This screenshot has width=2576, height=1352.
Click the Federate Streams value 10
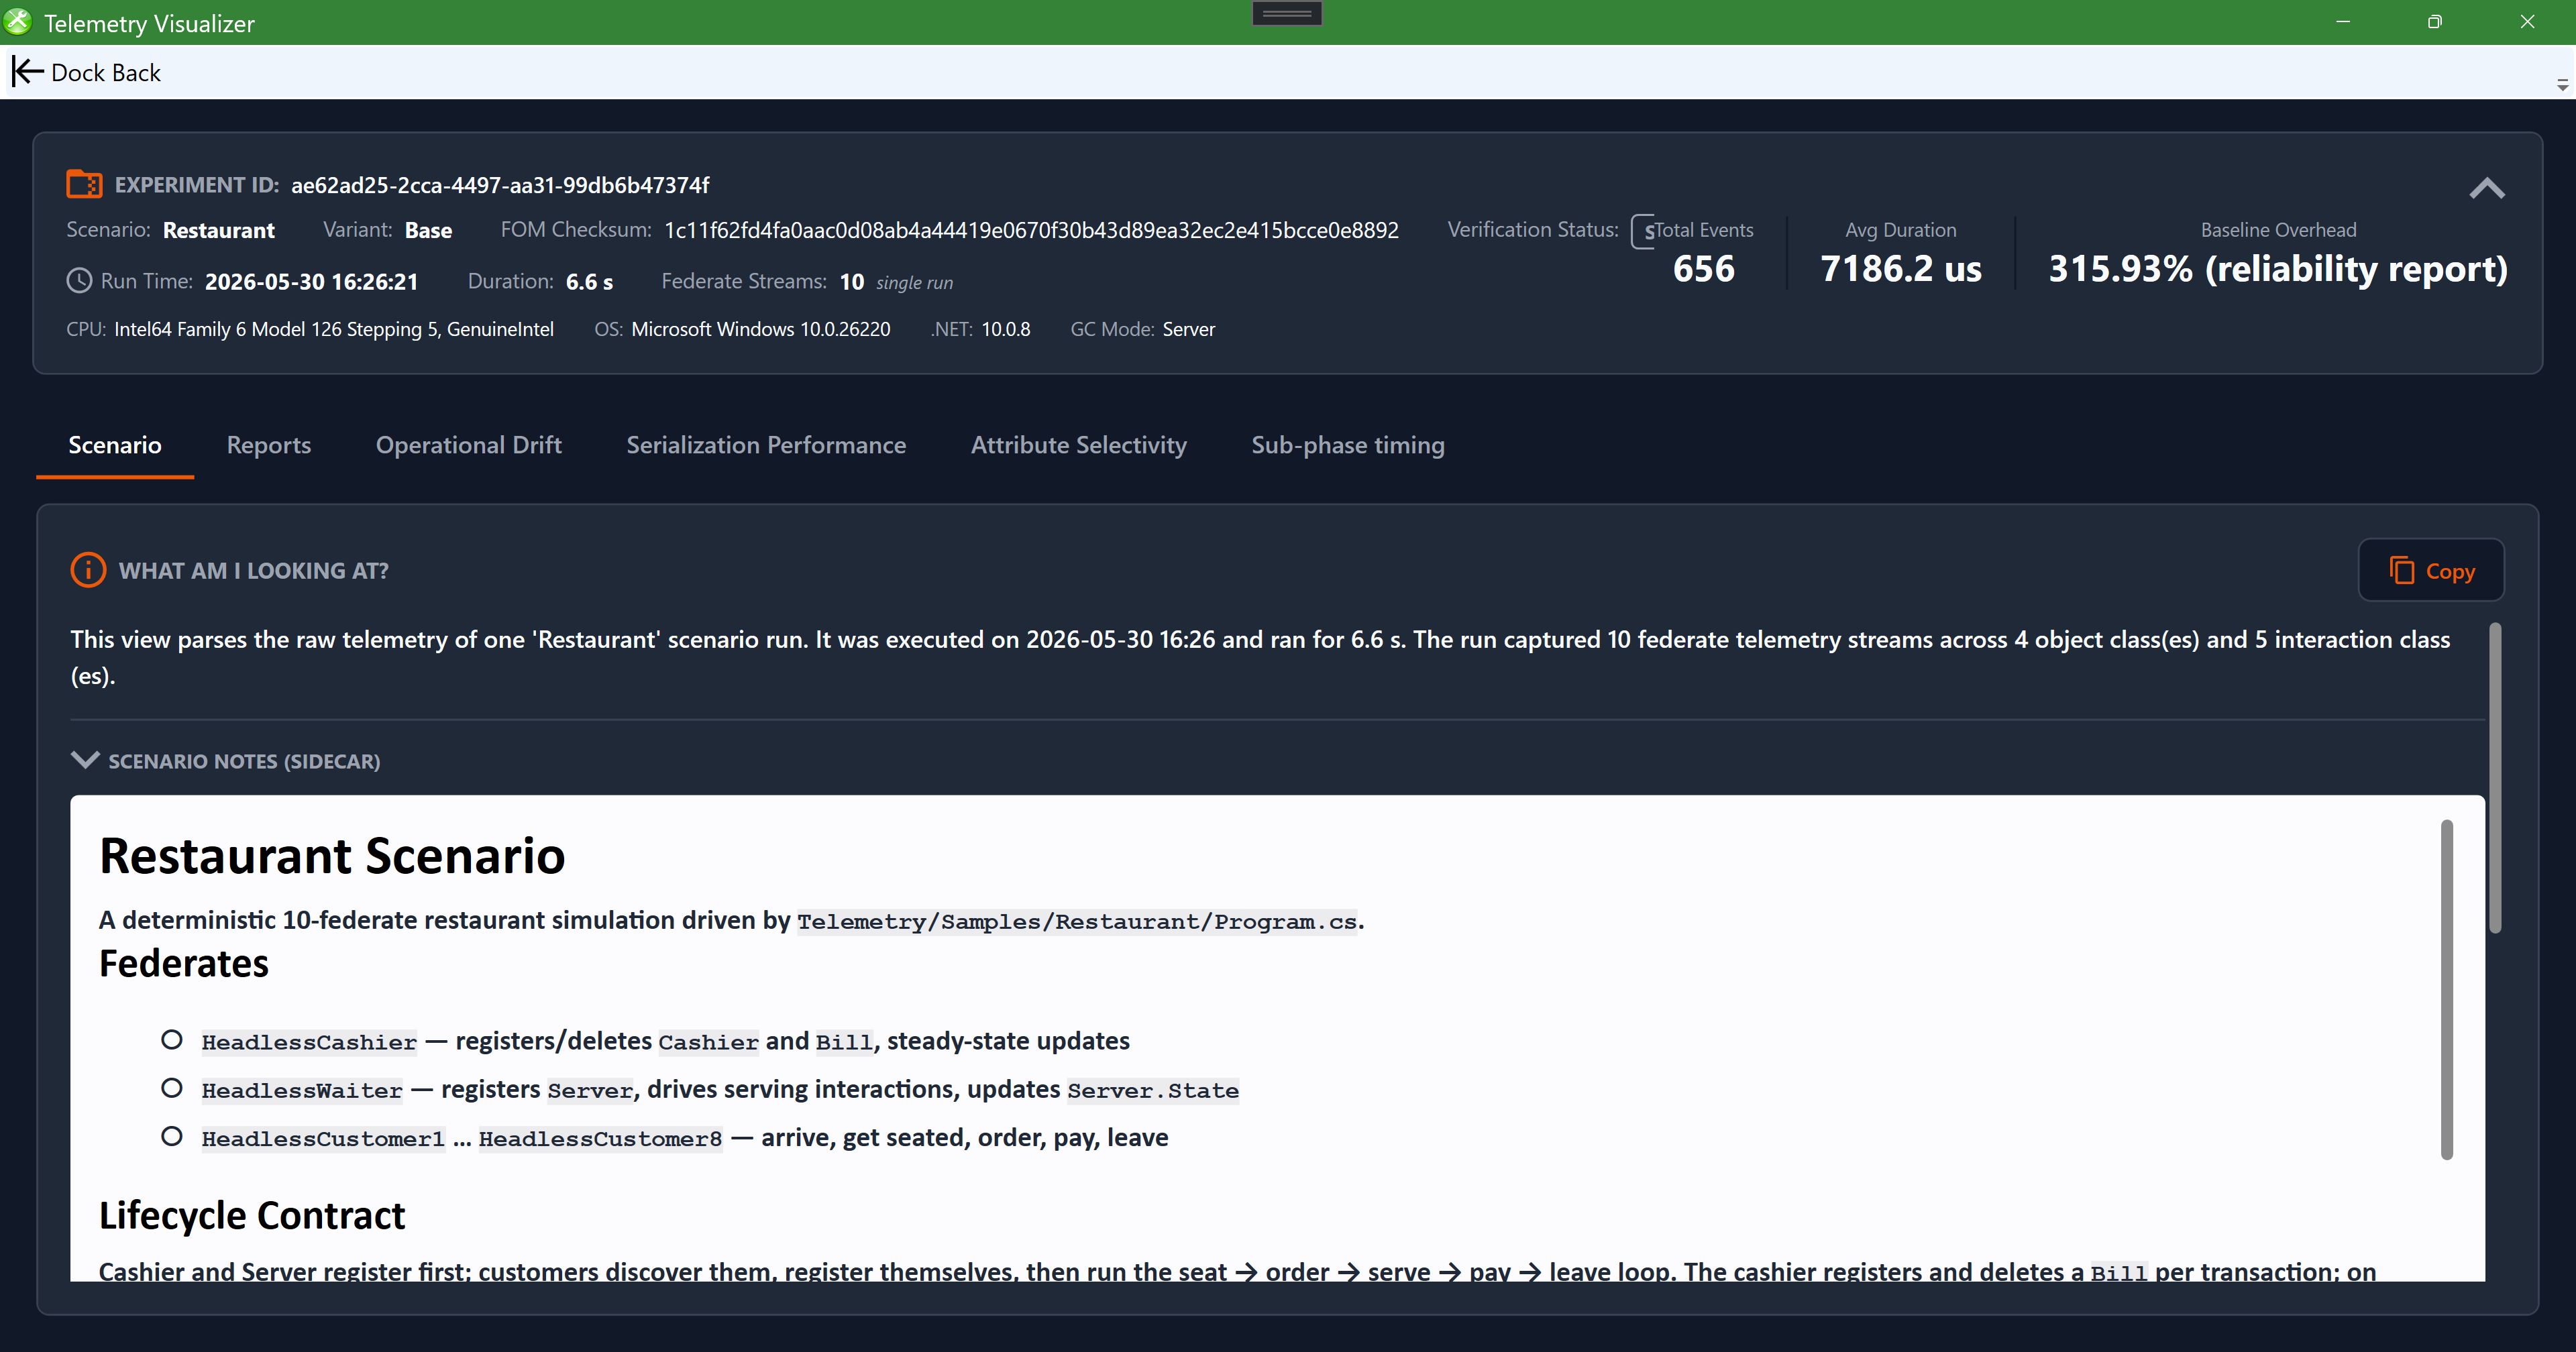pyautogui.click(x=852, y=282)
